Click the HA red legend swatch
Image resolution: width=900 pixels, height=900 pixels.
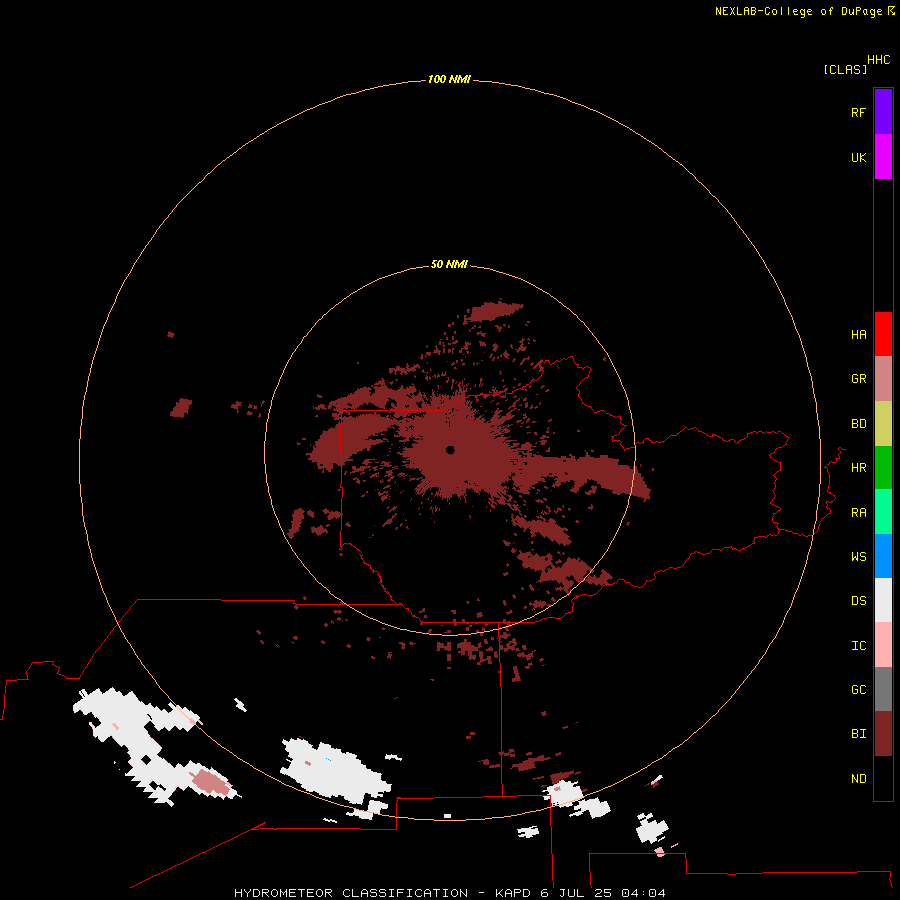tap(883, 334)
